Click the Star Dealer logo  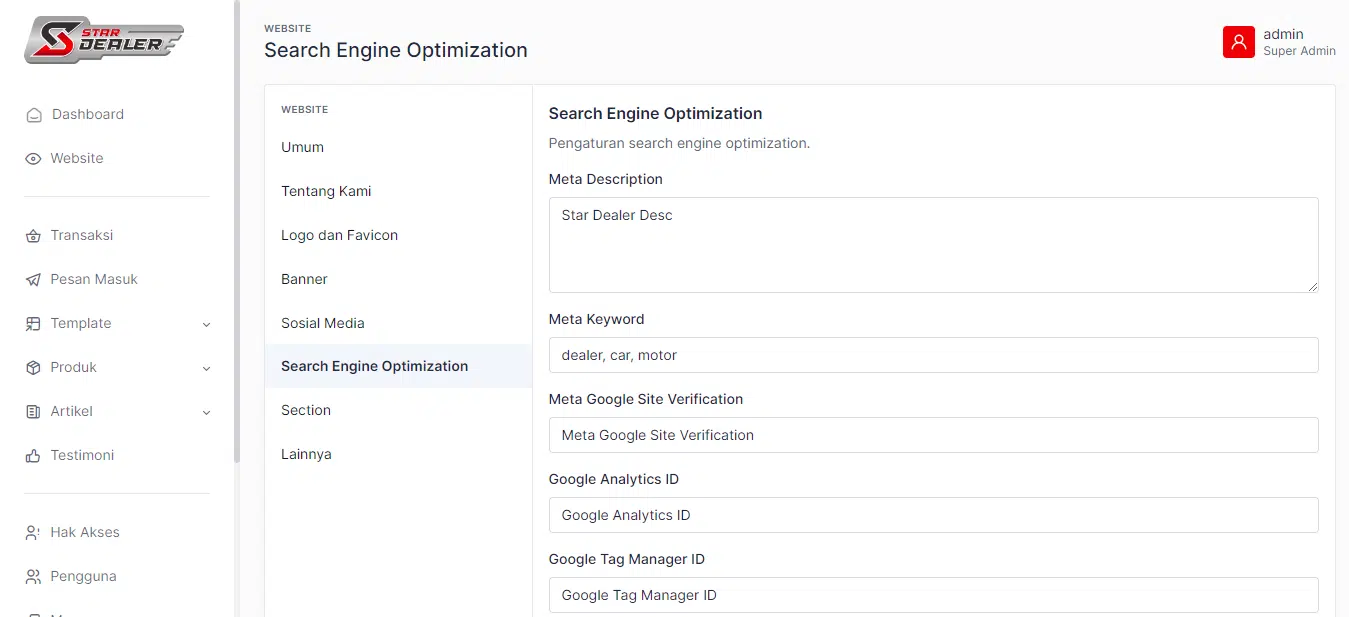(104, 40)
